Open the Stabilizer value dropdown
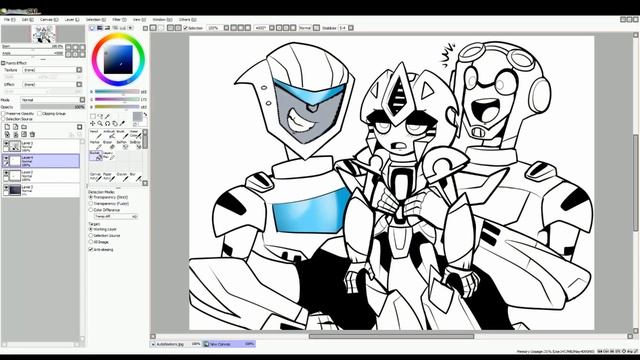 coord(351,28)
